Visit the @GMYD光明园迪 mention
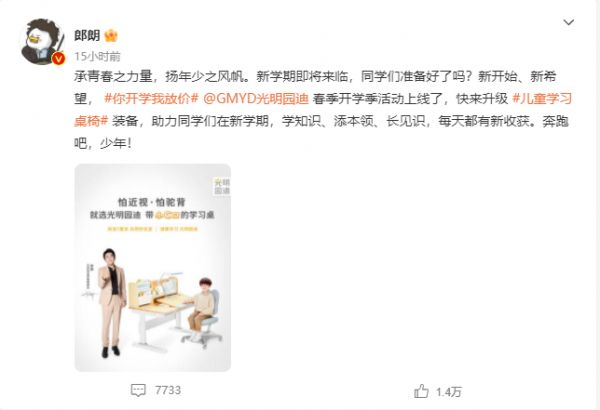This screenshot has height=410, width=600. 256,99
